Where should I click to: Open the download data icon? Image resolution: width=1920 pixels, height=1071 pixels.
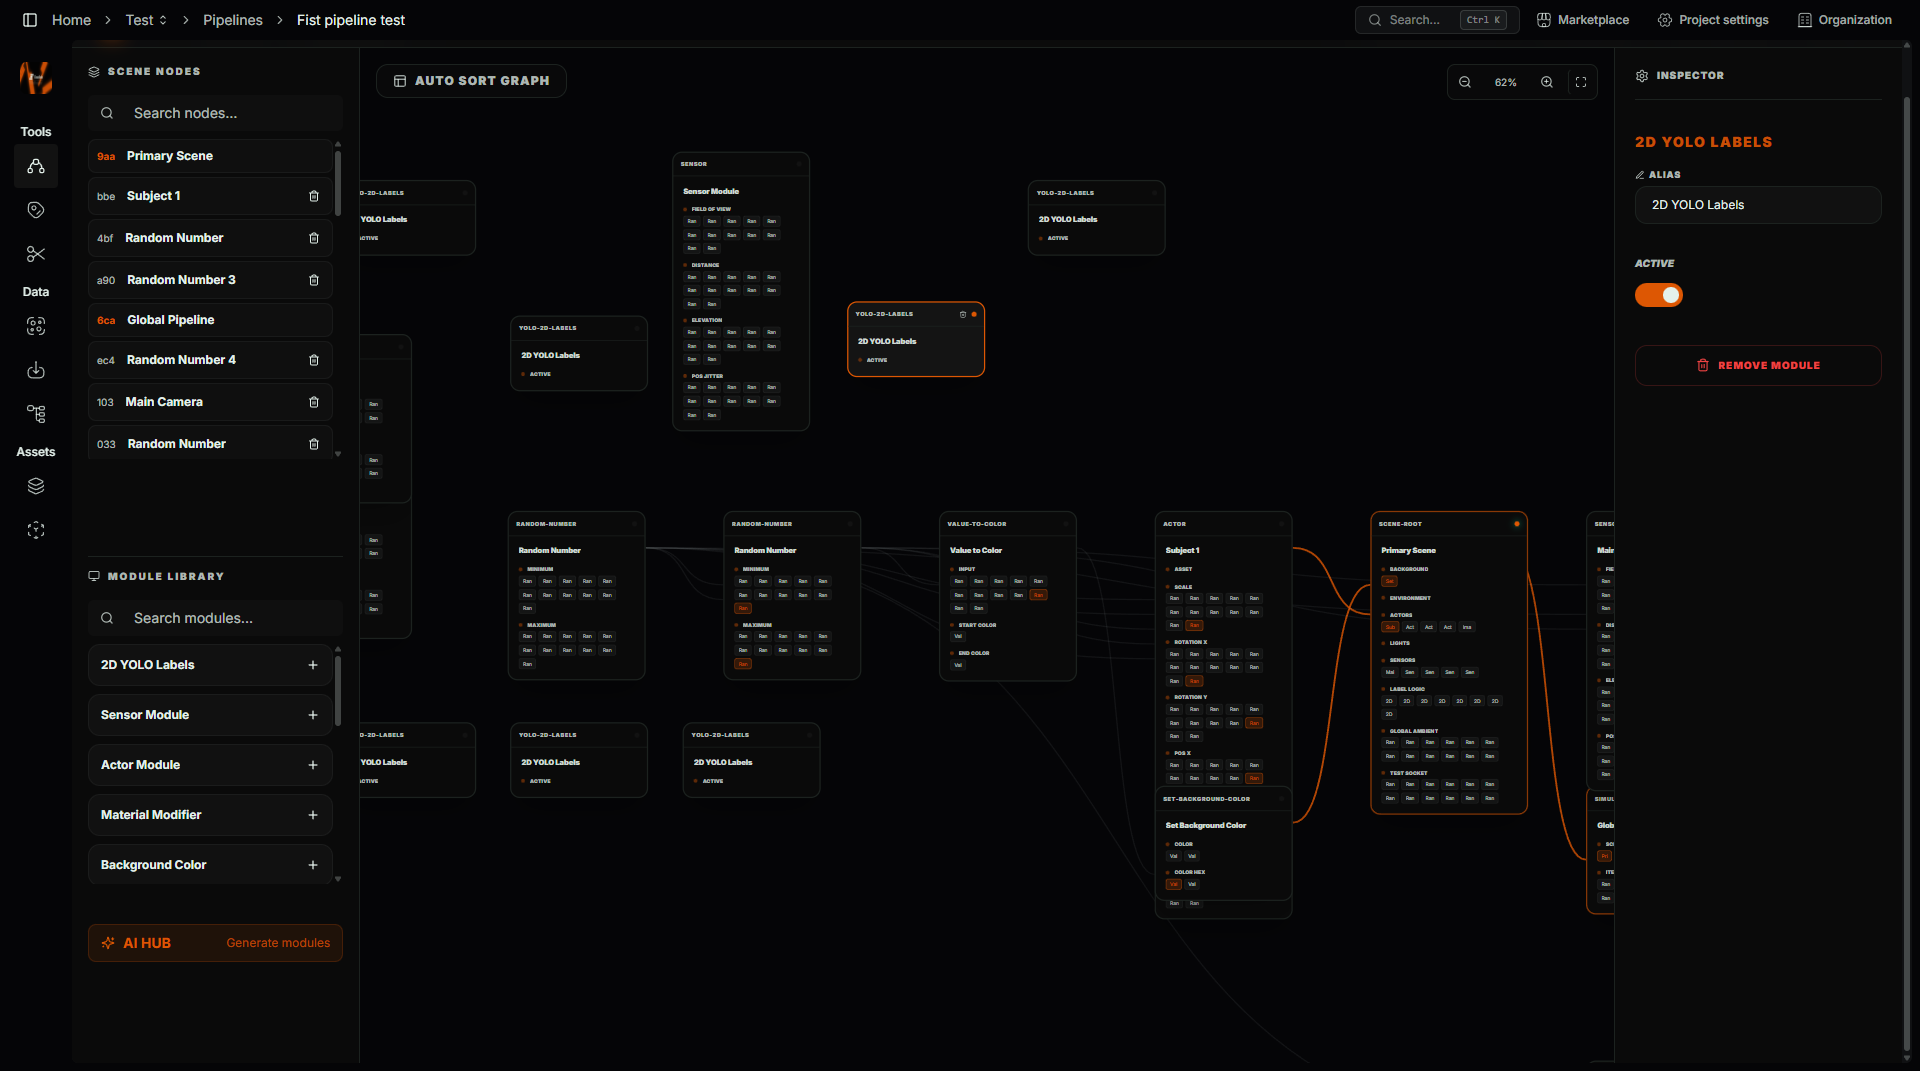pyautogui.click(x=36, y=370)
